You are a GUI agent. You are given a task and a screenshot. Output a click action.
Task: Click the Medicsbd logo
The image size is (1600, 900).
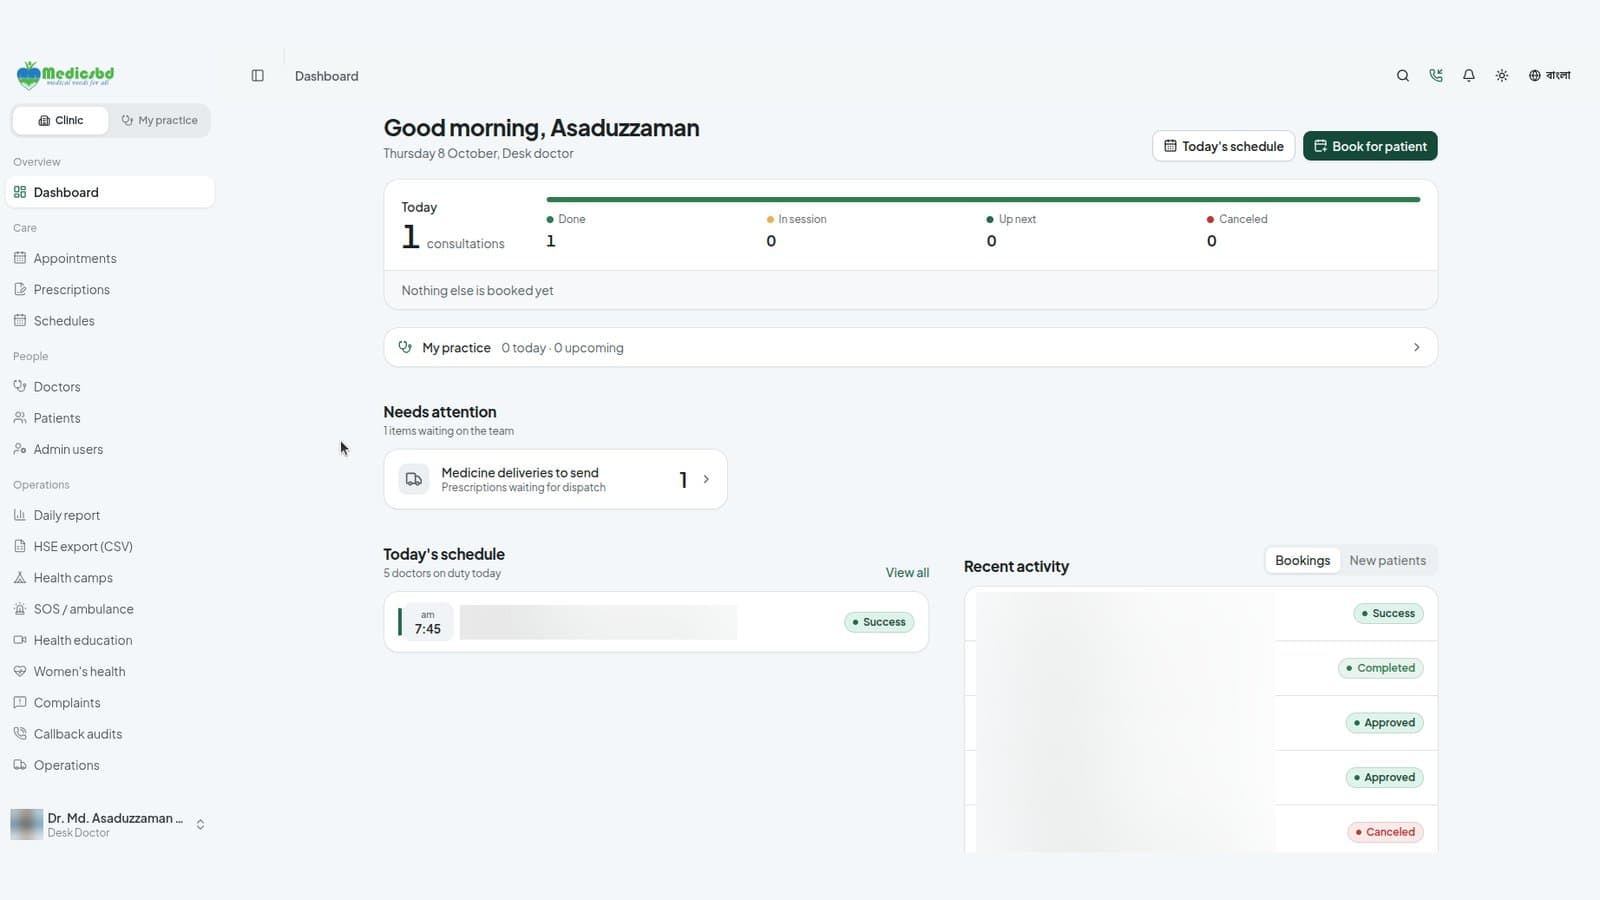point(65,75)
